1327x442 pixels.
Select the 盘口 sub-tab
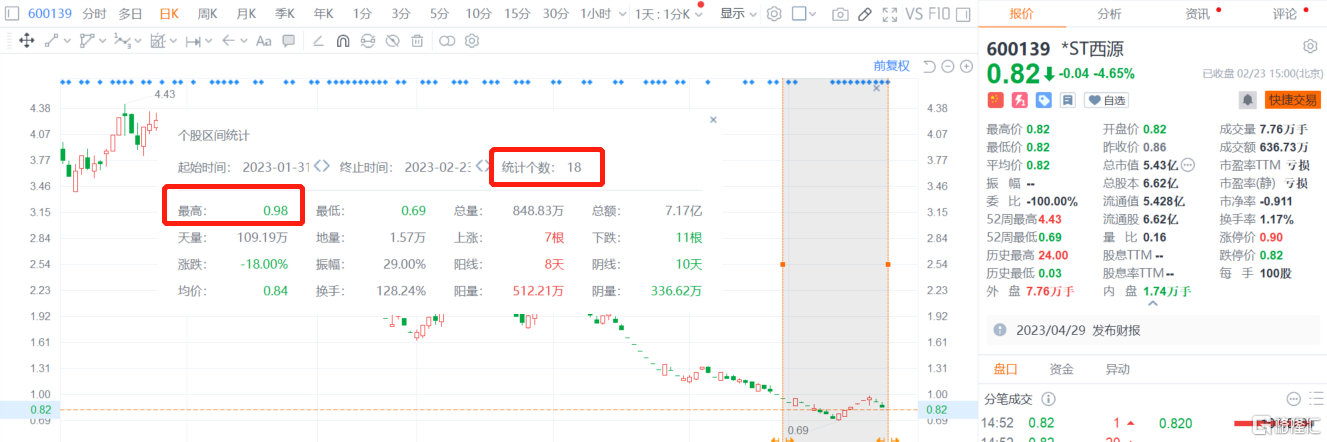point(1004,368)
